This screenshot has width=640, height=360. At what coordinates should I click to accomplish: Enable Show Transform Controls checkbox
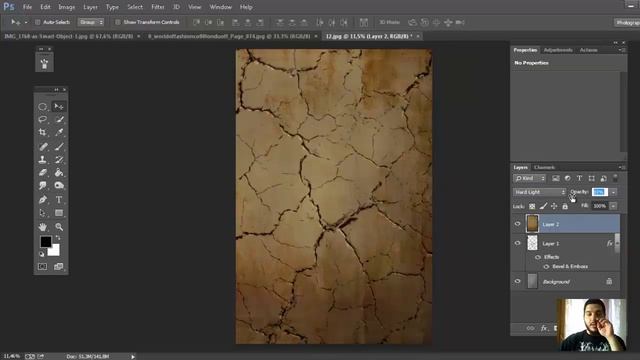(x=118, y=22)
